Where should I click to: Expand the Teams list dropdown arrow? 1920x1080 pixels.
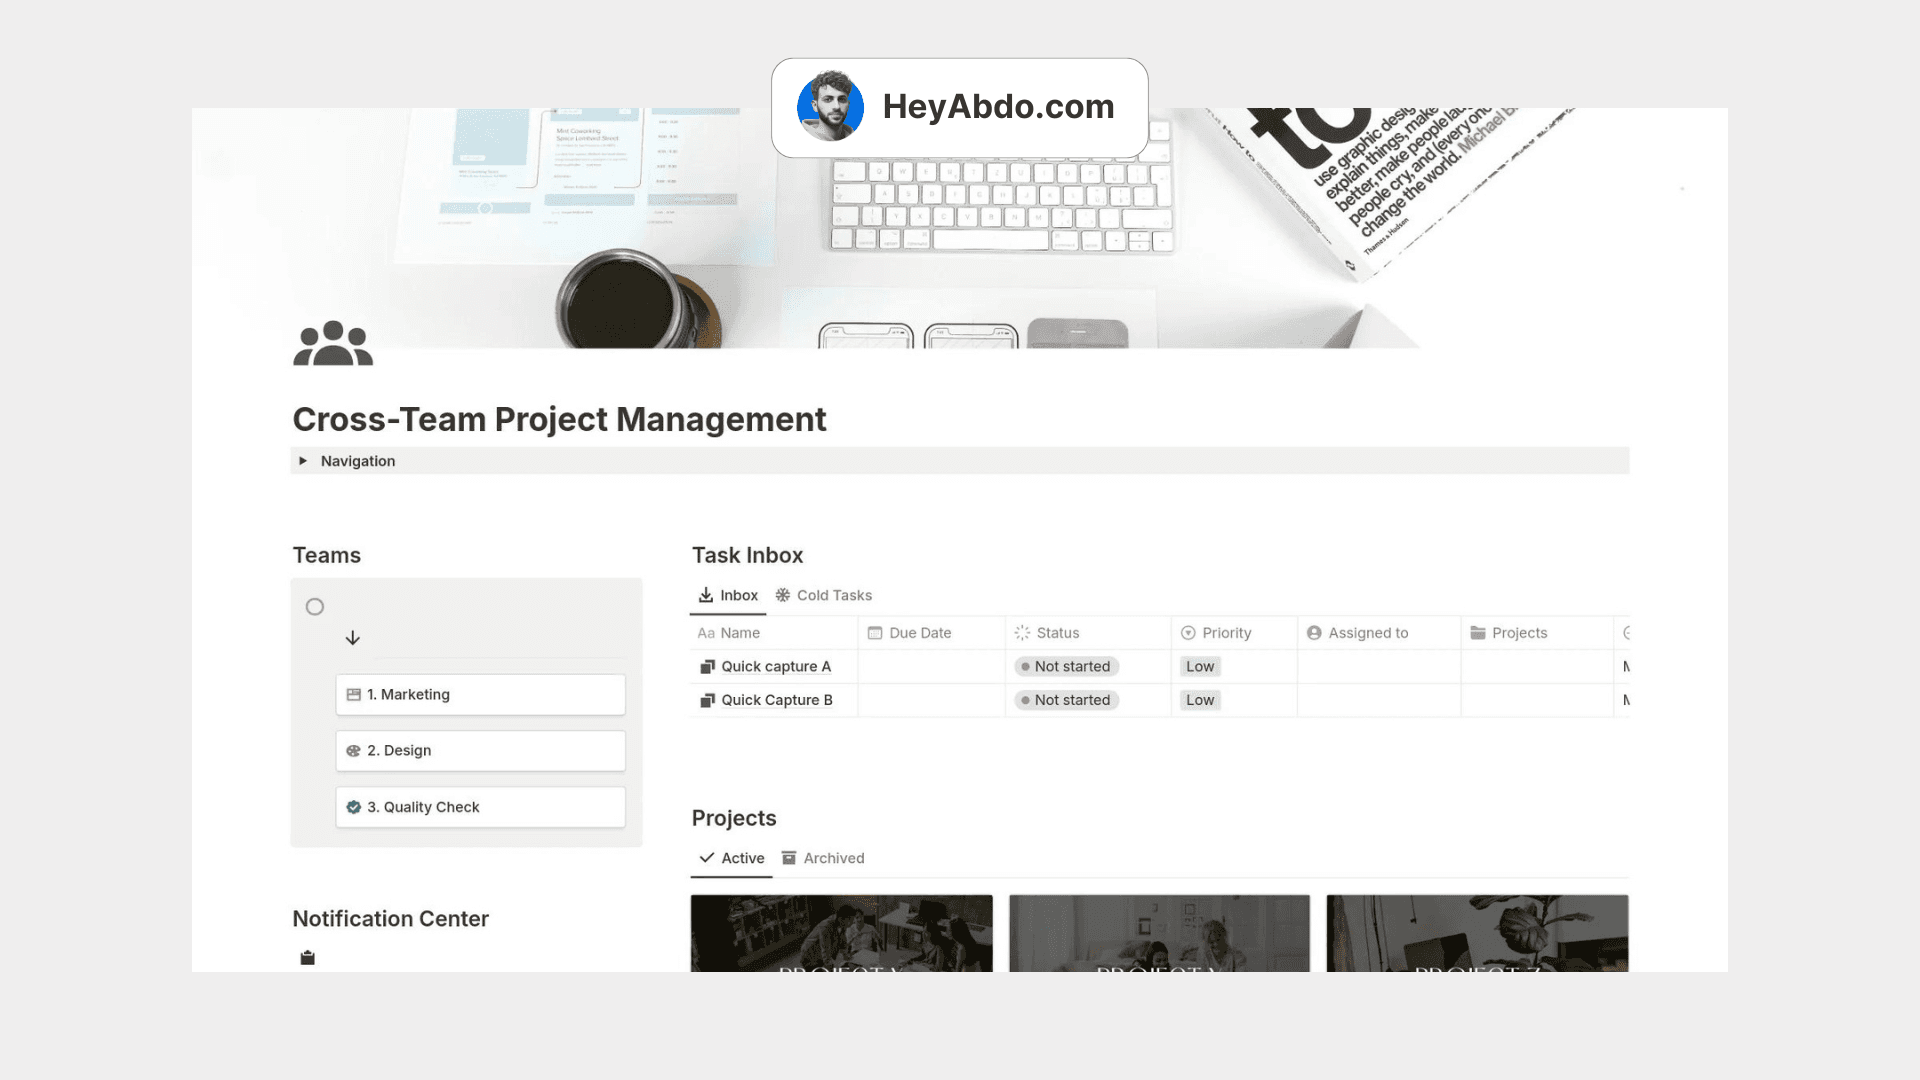(351, 638)
